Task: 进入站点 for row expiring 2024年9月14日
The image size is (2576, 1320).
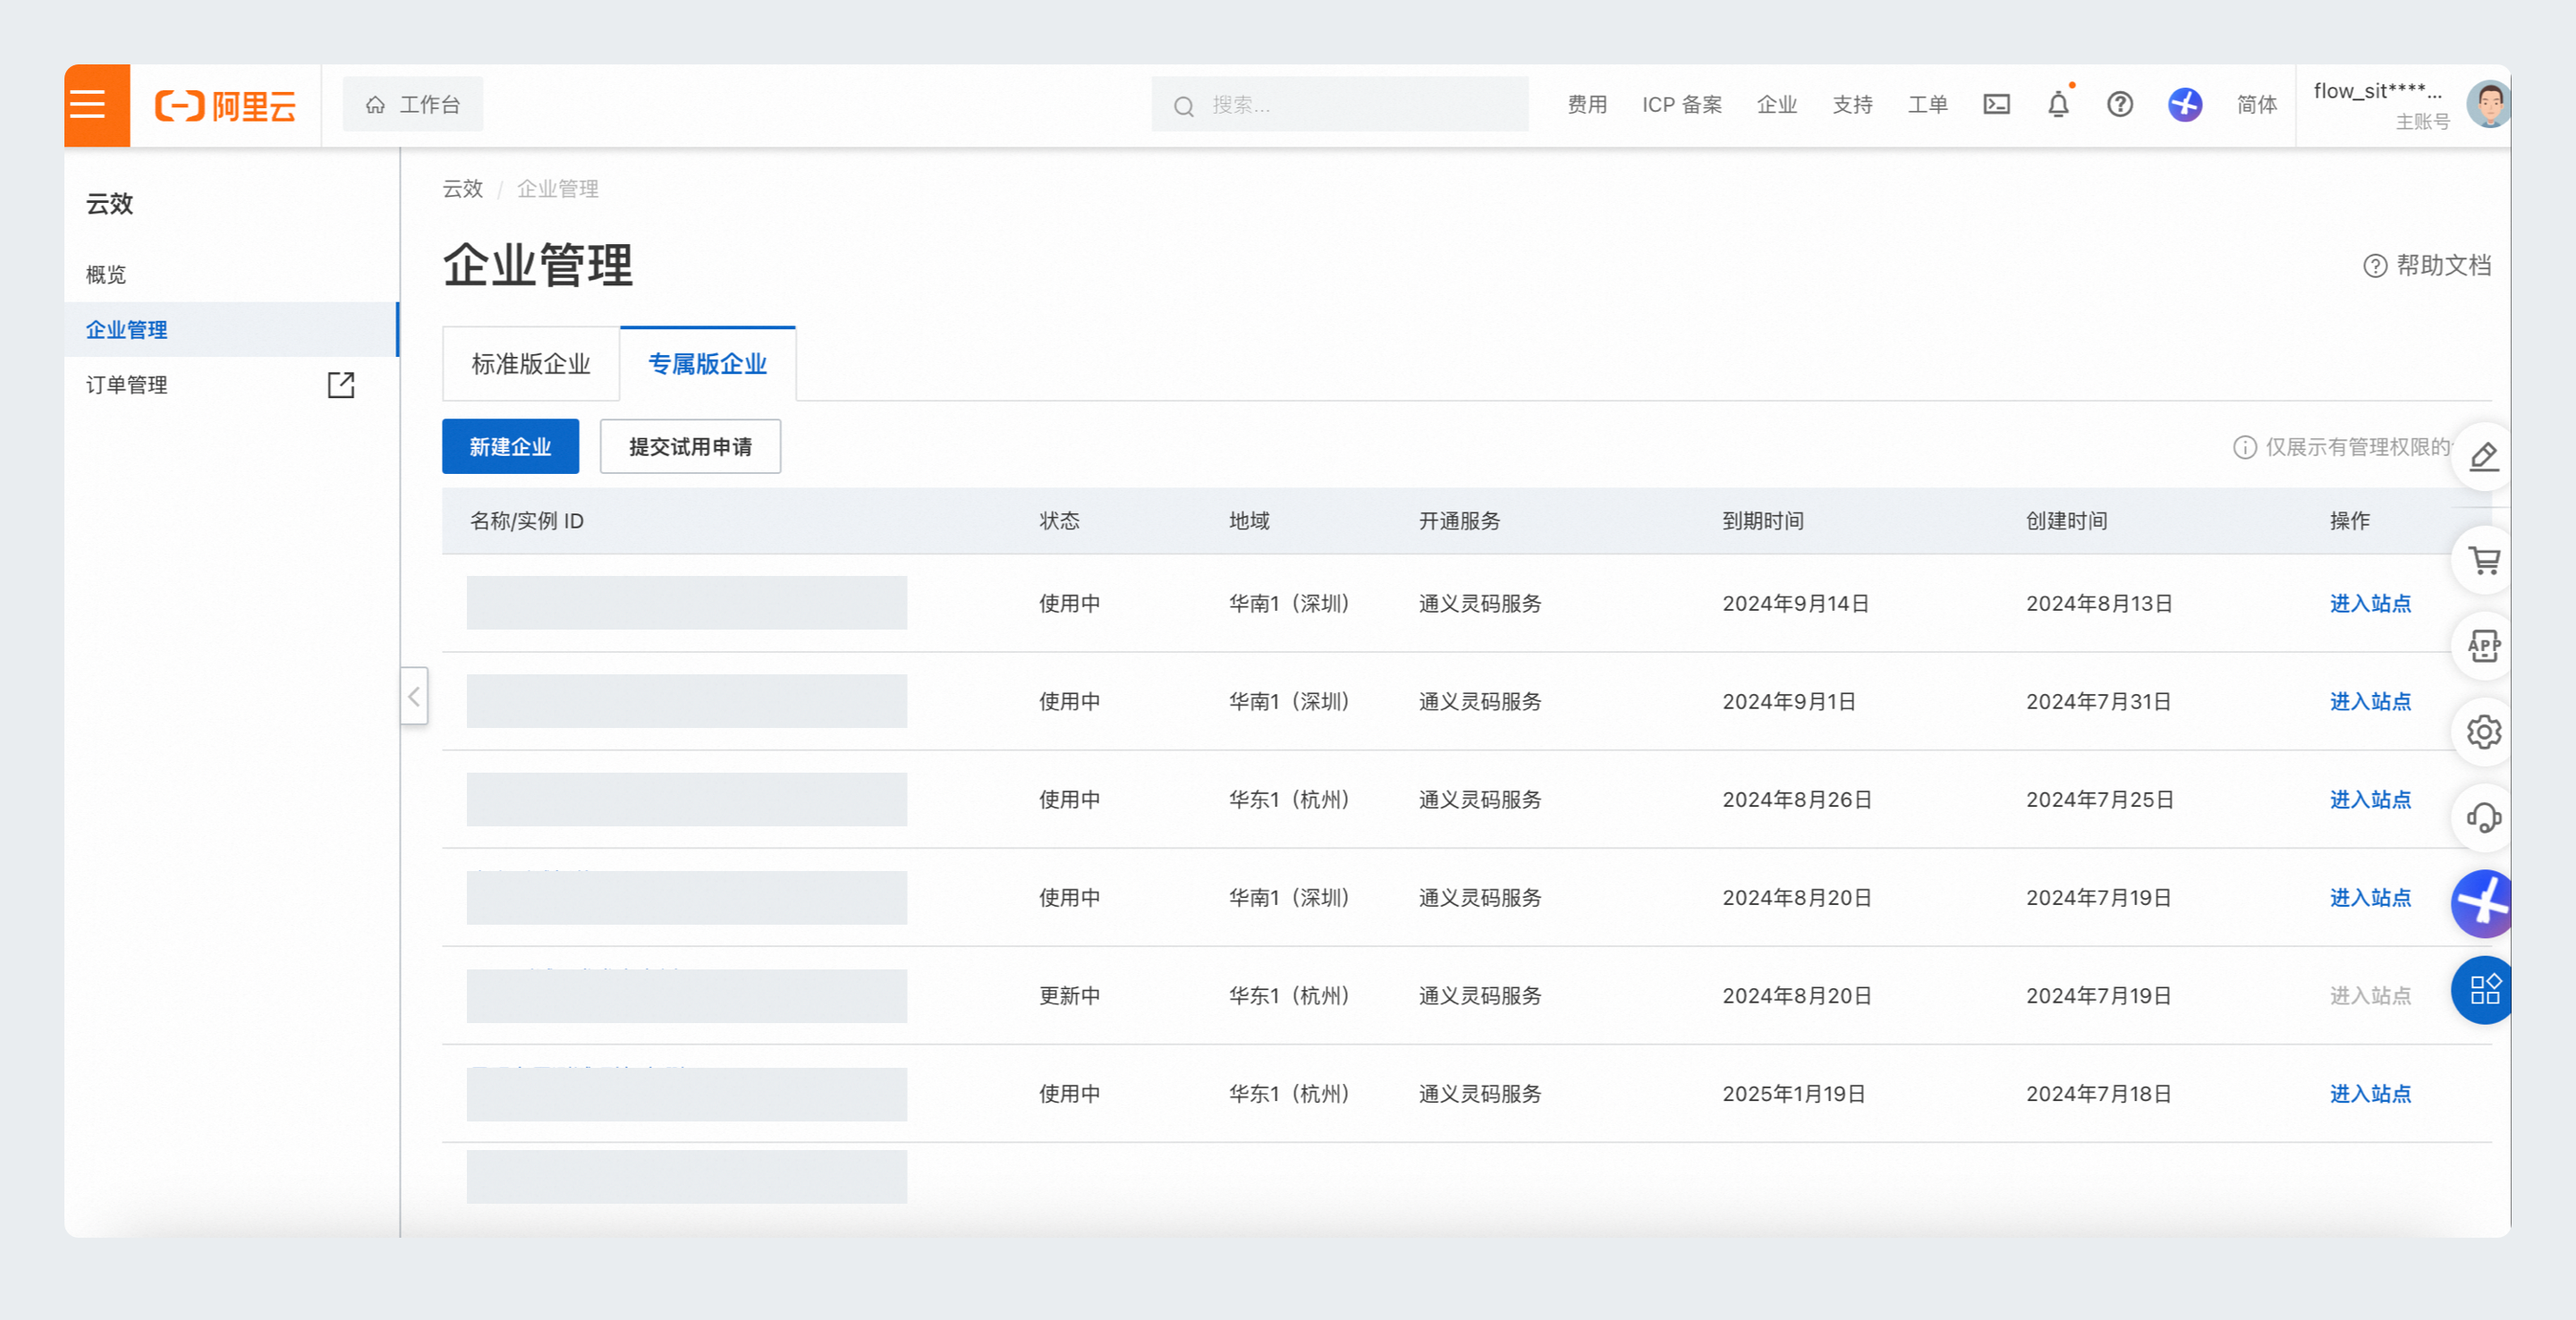Action: [2369, 603]
